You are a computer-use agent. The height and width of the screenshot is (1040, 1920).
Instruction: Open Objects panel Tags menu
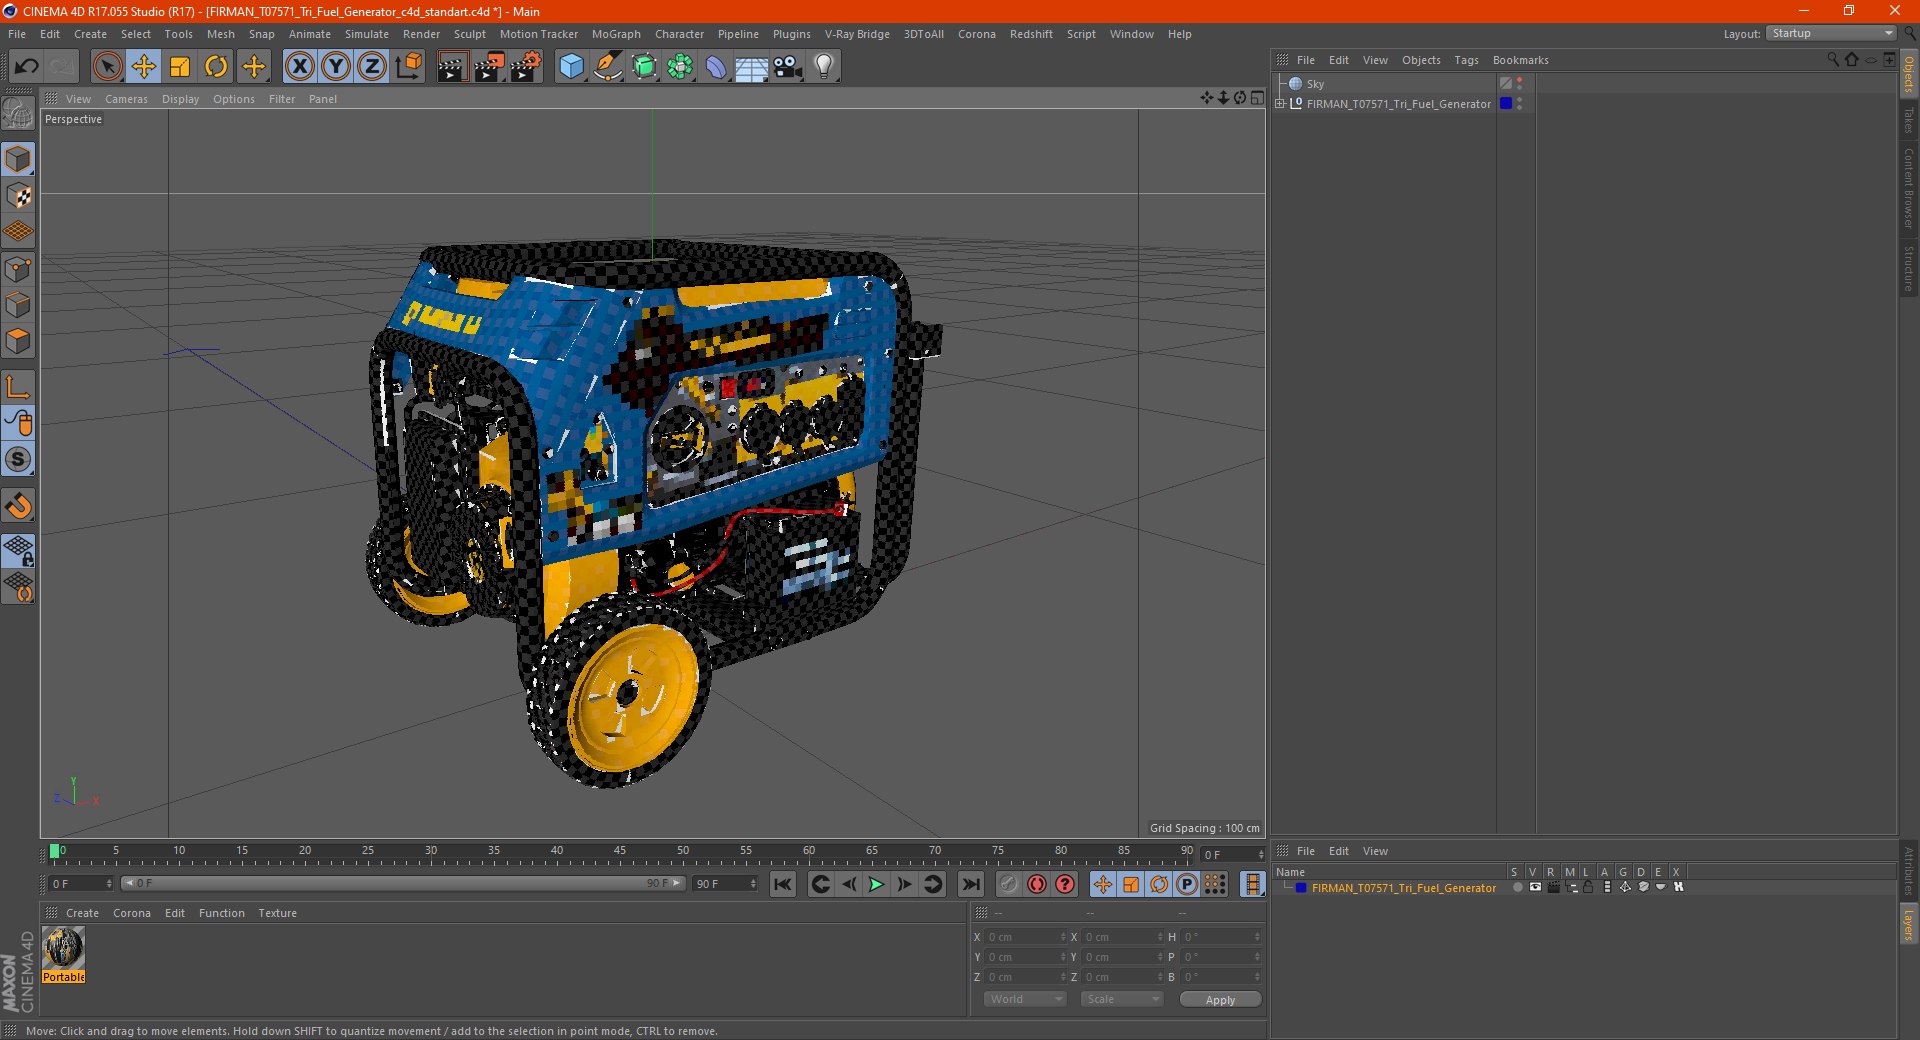pos(1466,60)
